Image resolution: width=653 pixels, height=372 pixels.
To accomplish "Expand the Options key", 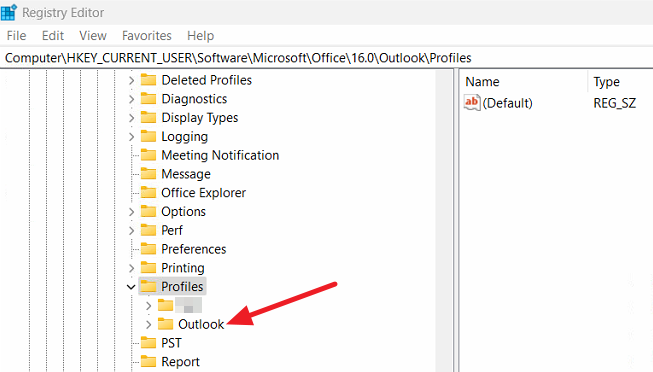I will click(x=131, y=212).
